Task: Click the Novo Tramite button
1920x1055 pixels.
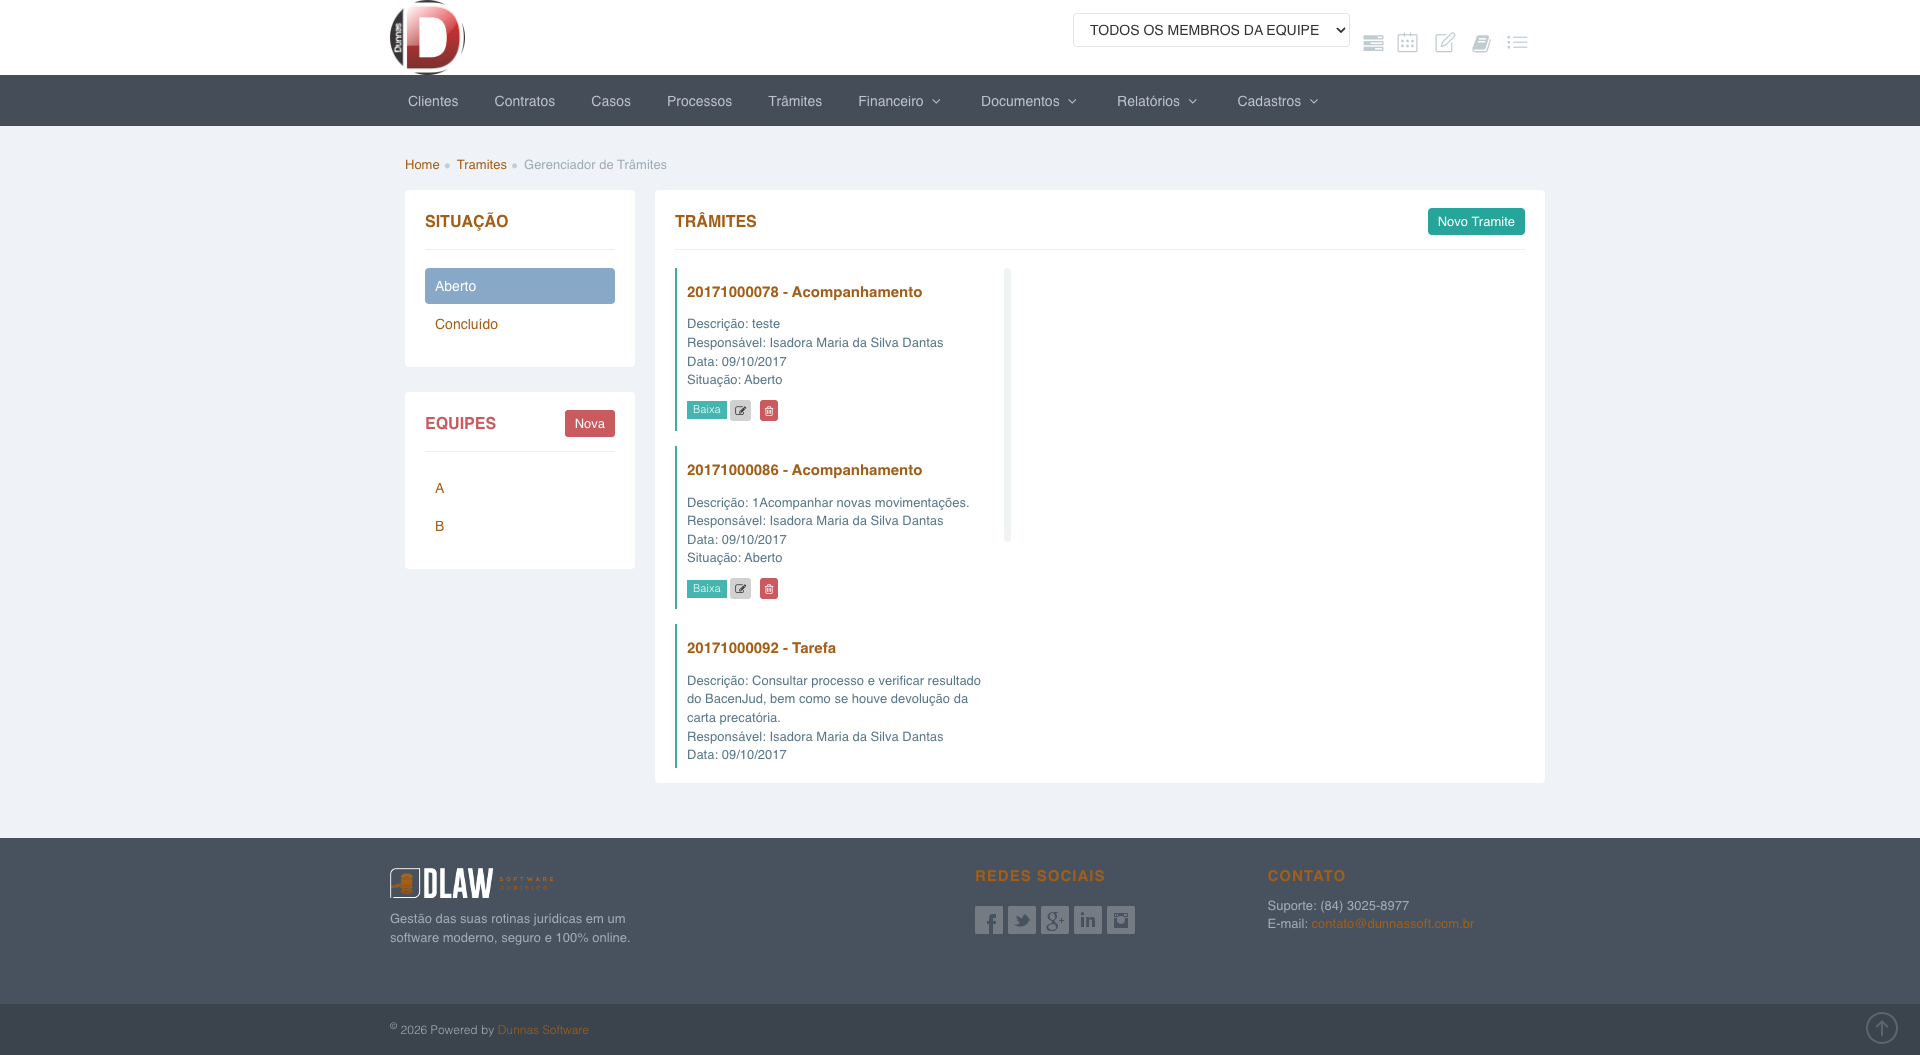Action: coord(1476,221)
